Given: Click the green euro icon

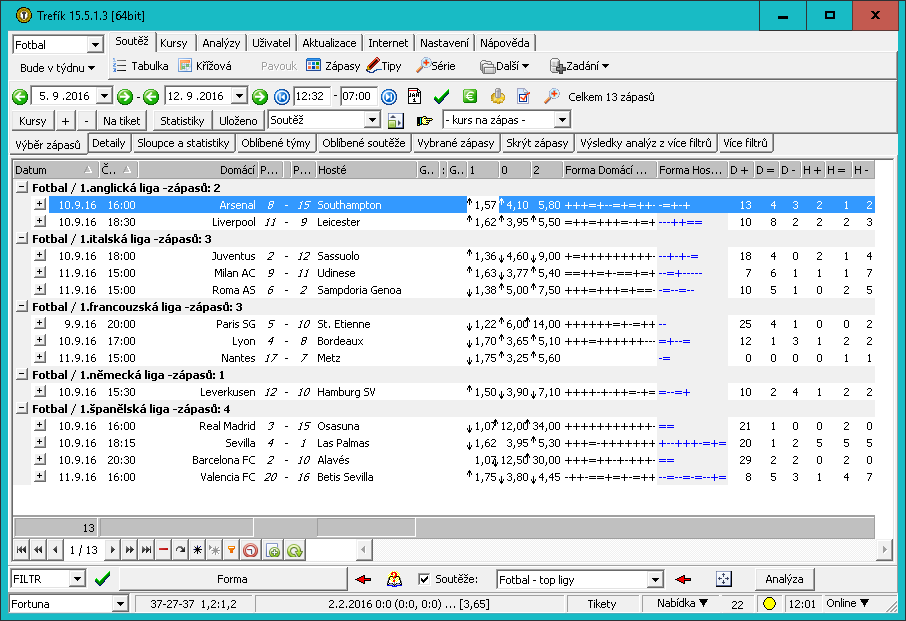Looking at the screenshot, I should click(x=470, y=96).
